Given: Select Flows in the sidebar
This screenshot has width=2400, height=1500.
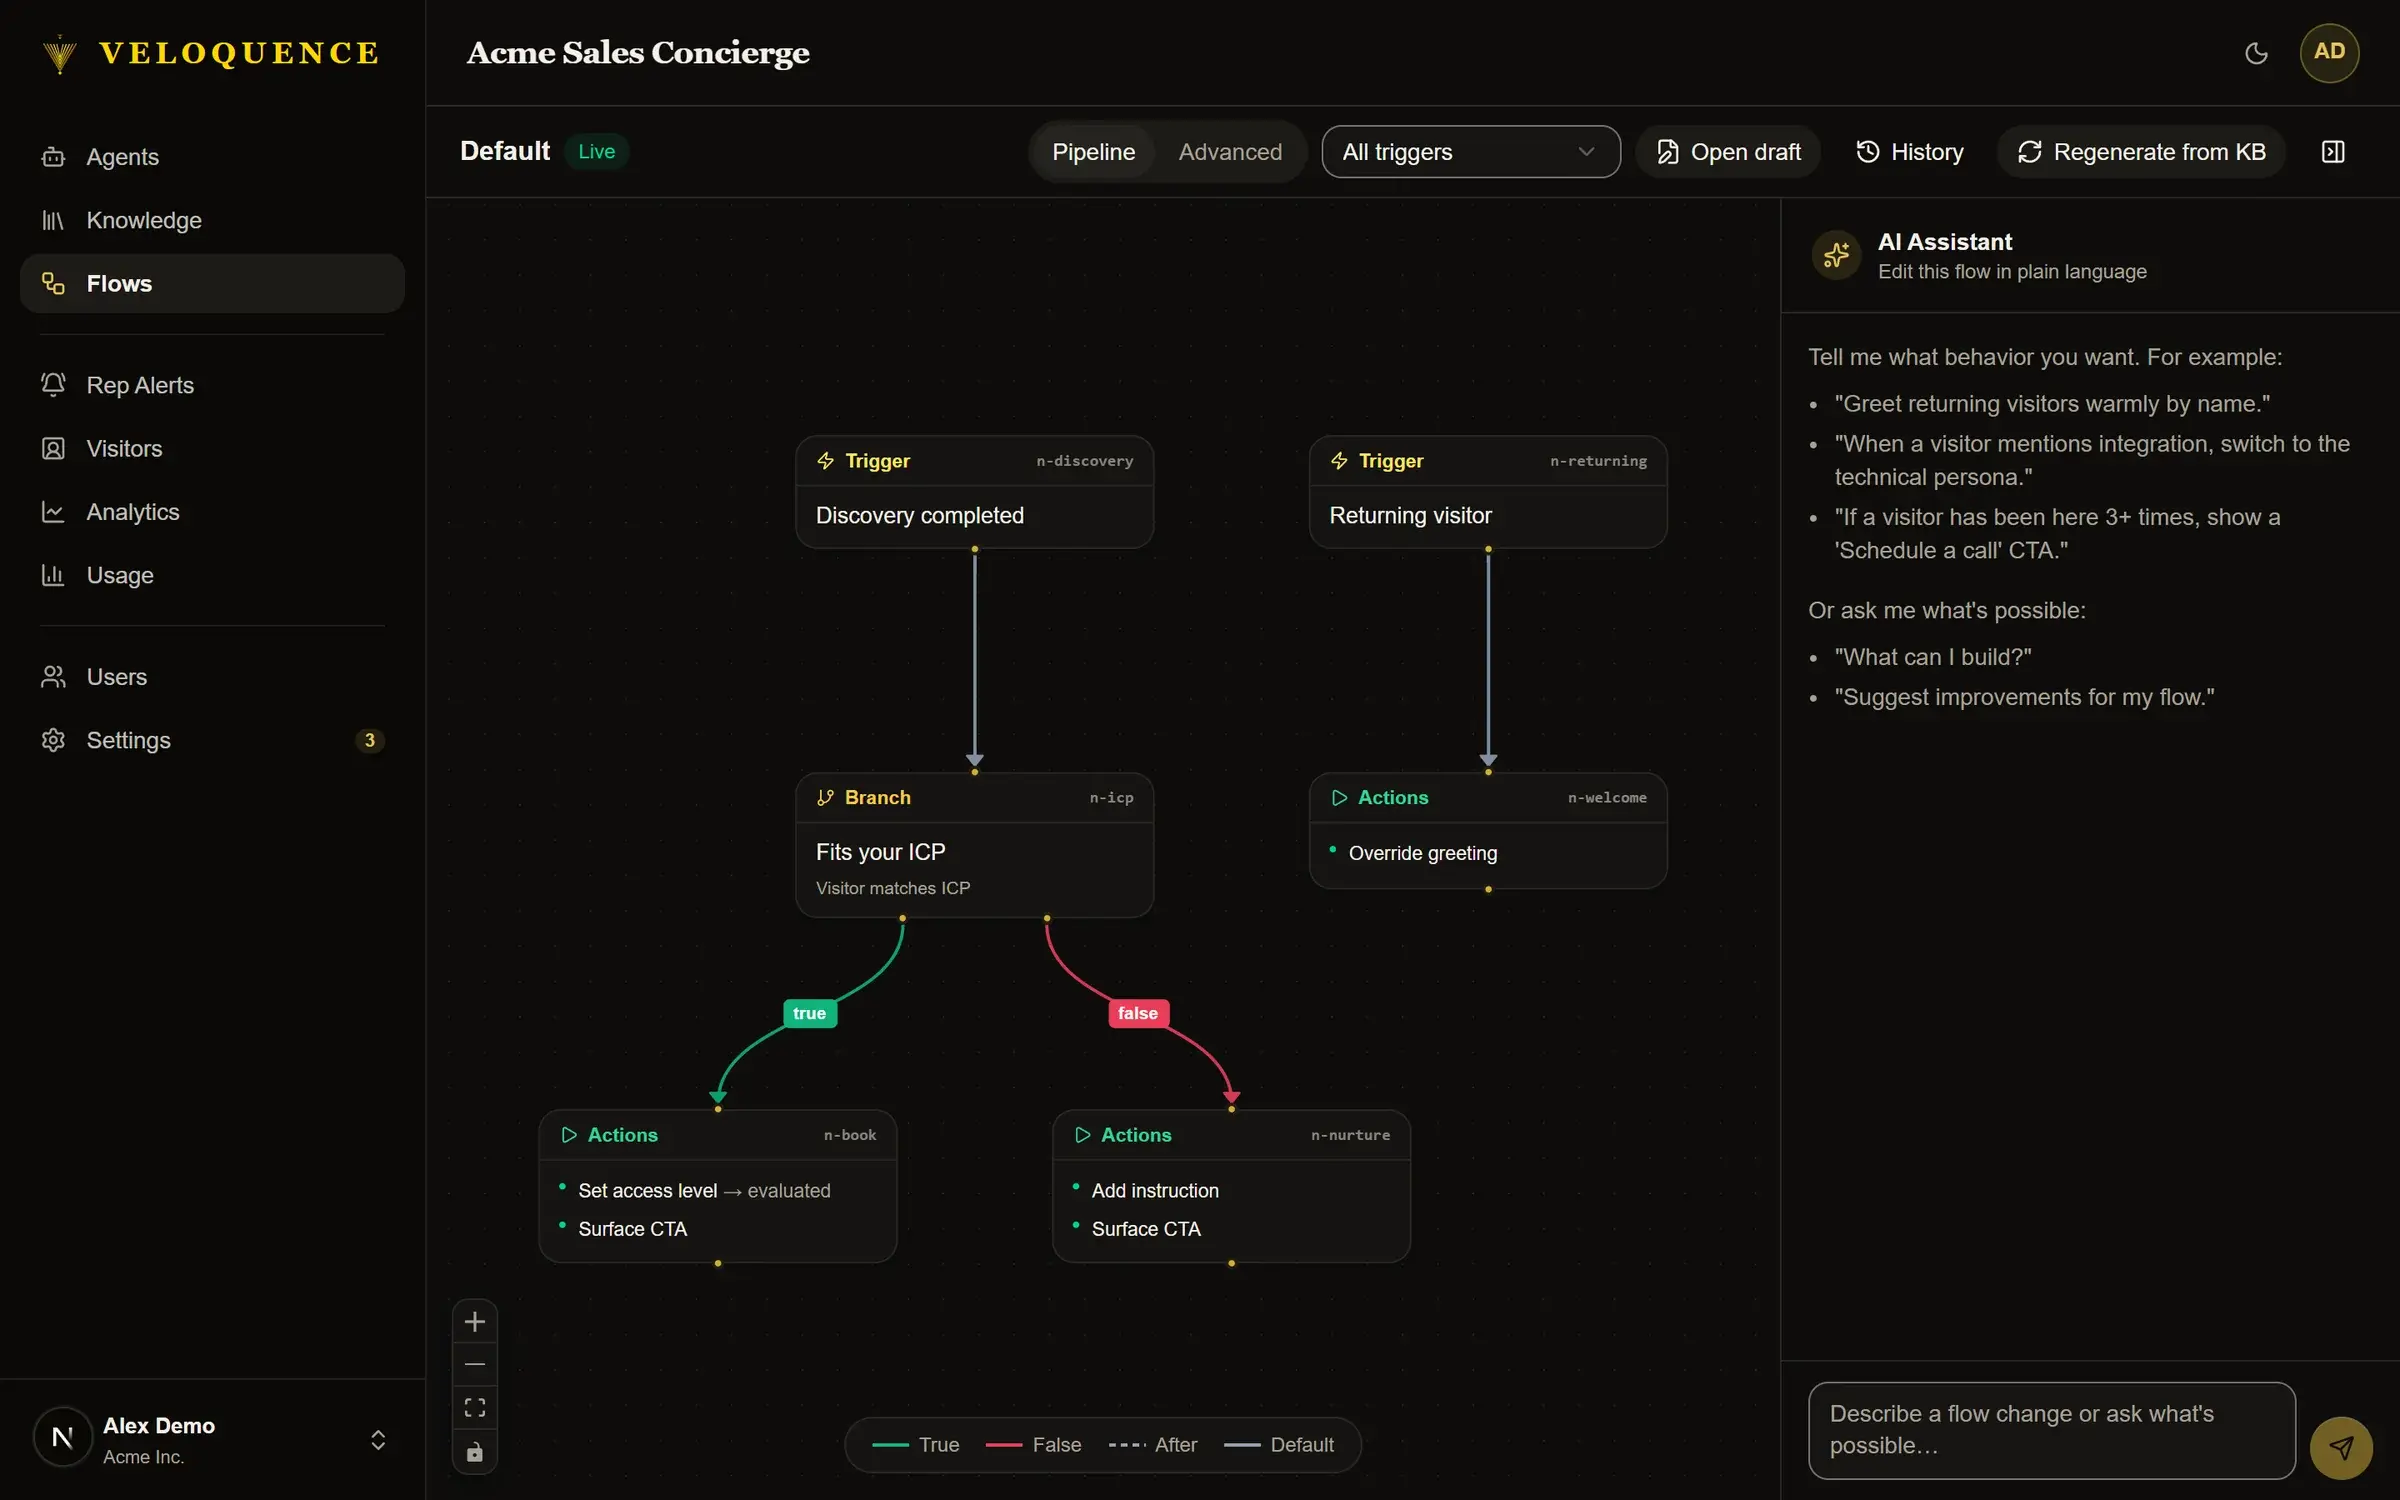Looking at the screenshot, I should pyautogui.click(x=212, y=283).
